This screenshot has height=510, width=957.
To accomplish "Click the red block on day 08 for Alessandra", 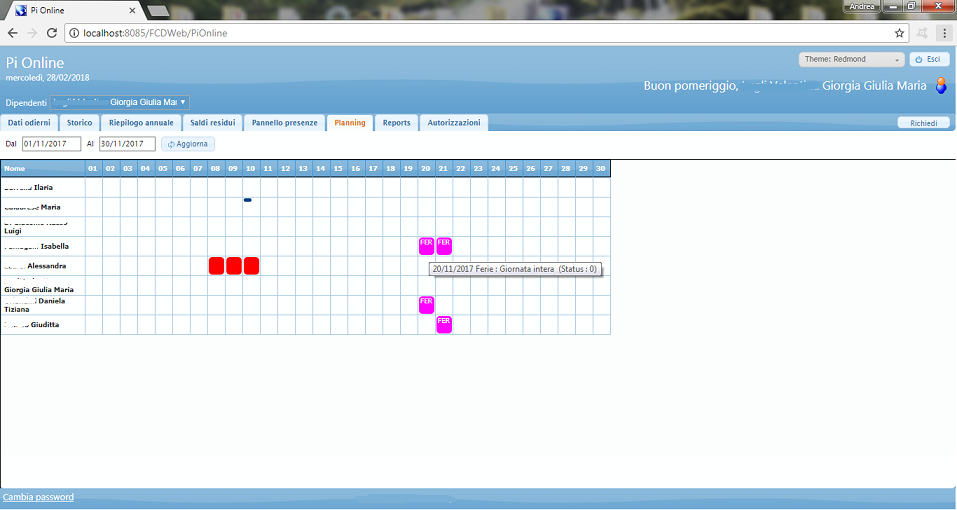I will [216, 266].
